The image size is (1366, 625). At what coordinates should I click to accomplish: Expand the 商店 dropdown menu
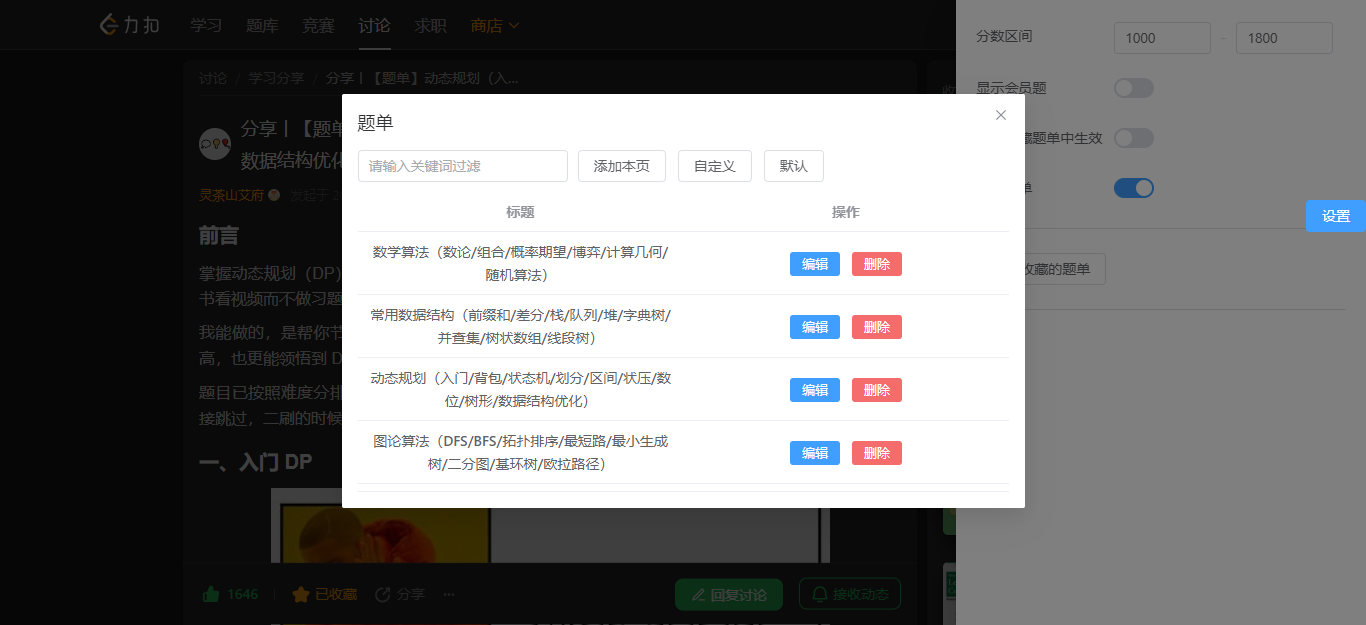[x=495, y=25]
